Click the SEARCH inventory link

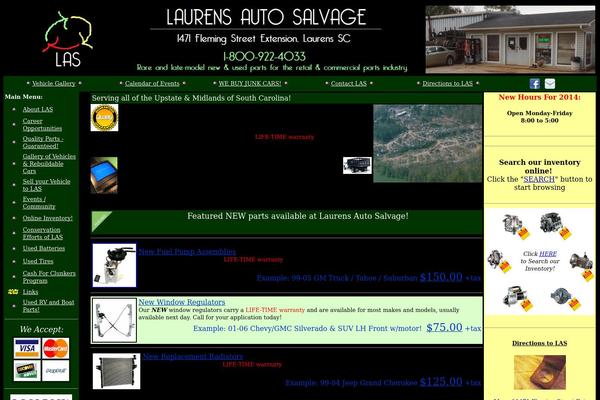pyautogui.click(x=539, y=179)
